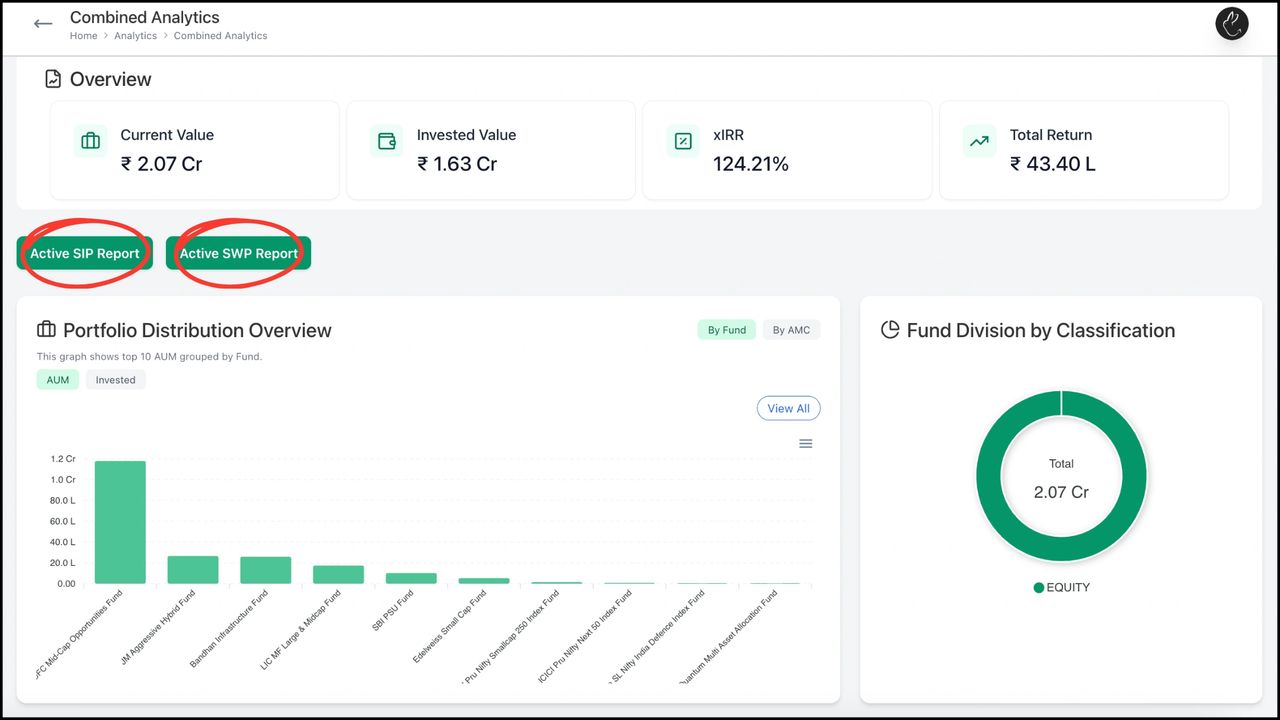1280x720 pixels.
Task: Open the chart export hamburger menu
Action: tap(806, 443)
